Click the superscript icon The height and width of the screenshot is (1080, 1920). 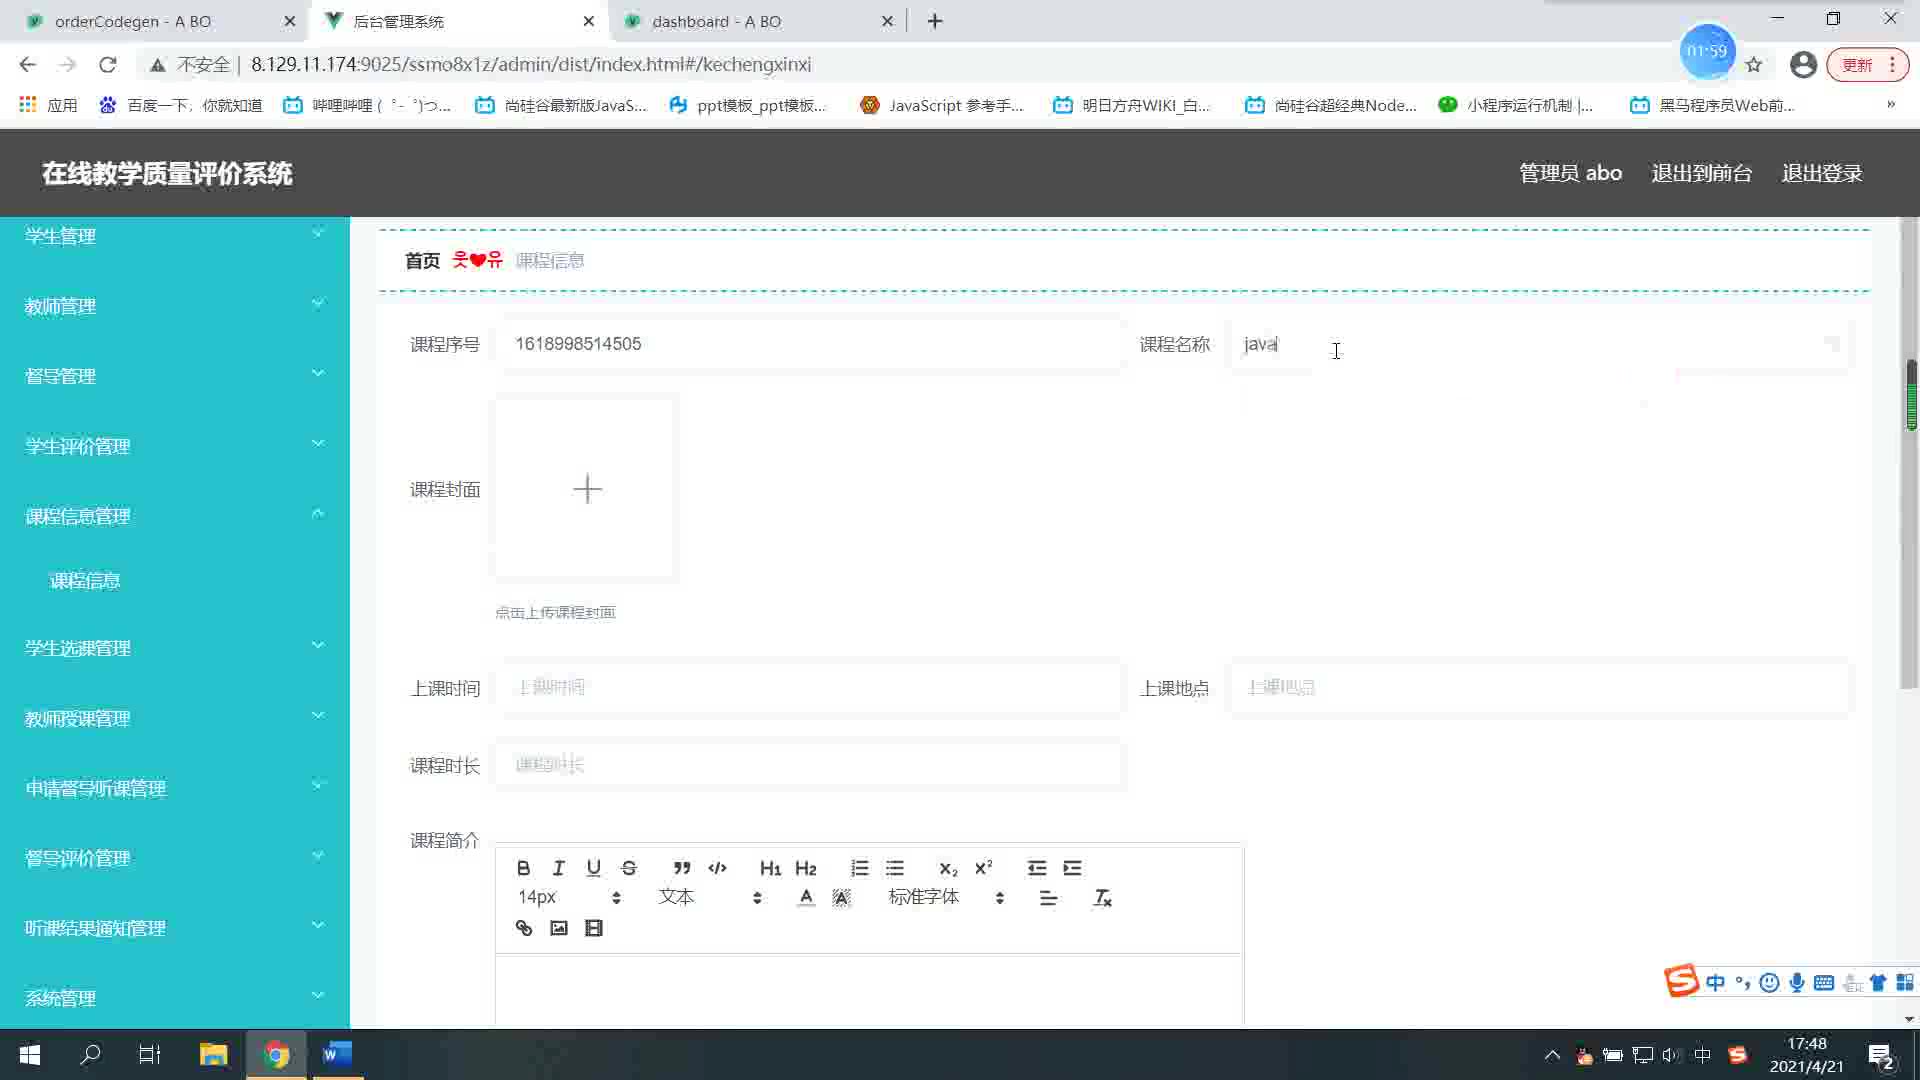pos(983,868)
